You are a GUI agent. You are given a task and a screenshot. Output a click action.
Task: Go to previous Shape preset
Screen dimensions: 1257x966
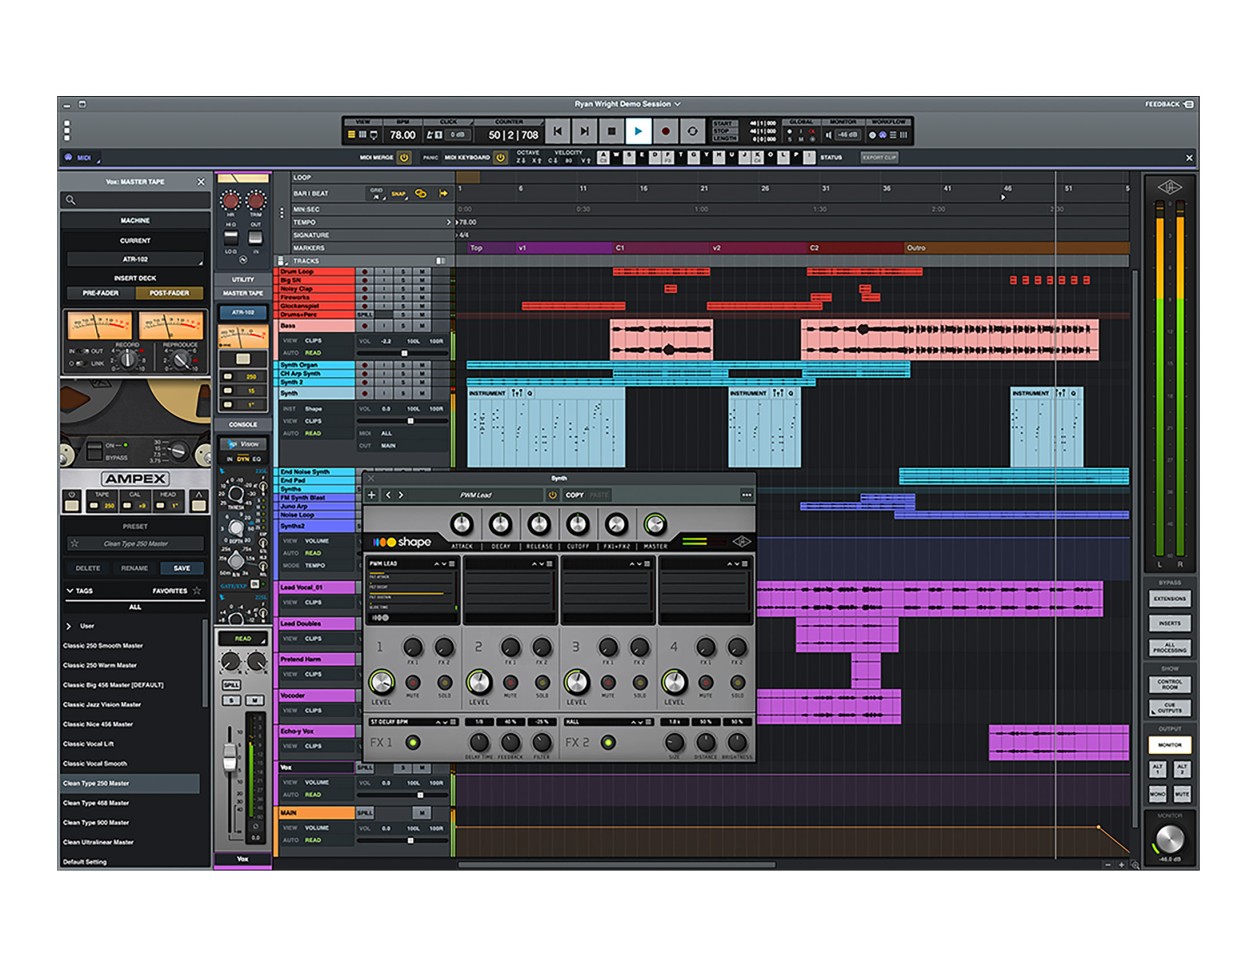point(388,495)
